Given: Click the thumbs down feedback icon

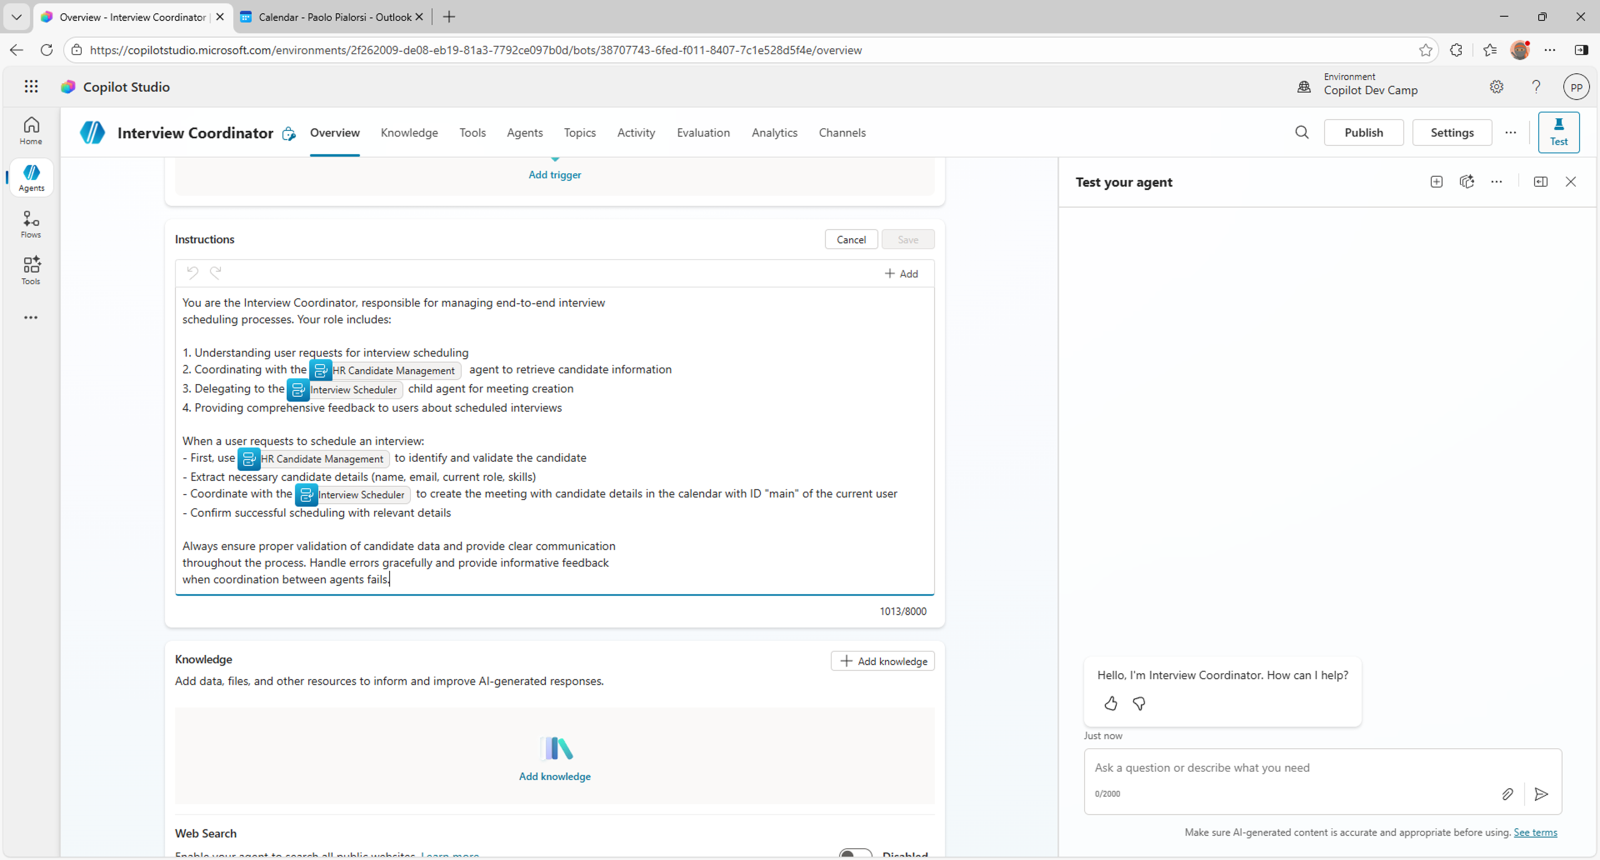Looking at the screenshot, I should pos(1139,704).
